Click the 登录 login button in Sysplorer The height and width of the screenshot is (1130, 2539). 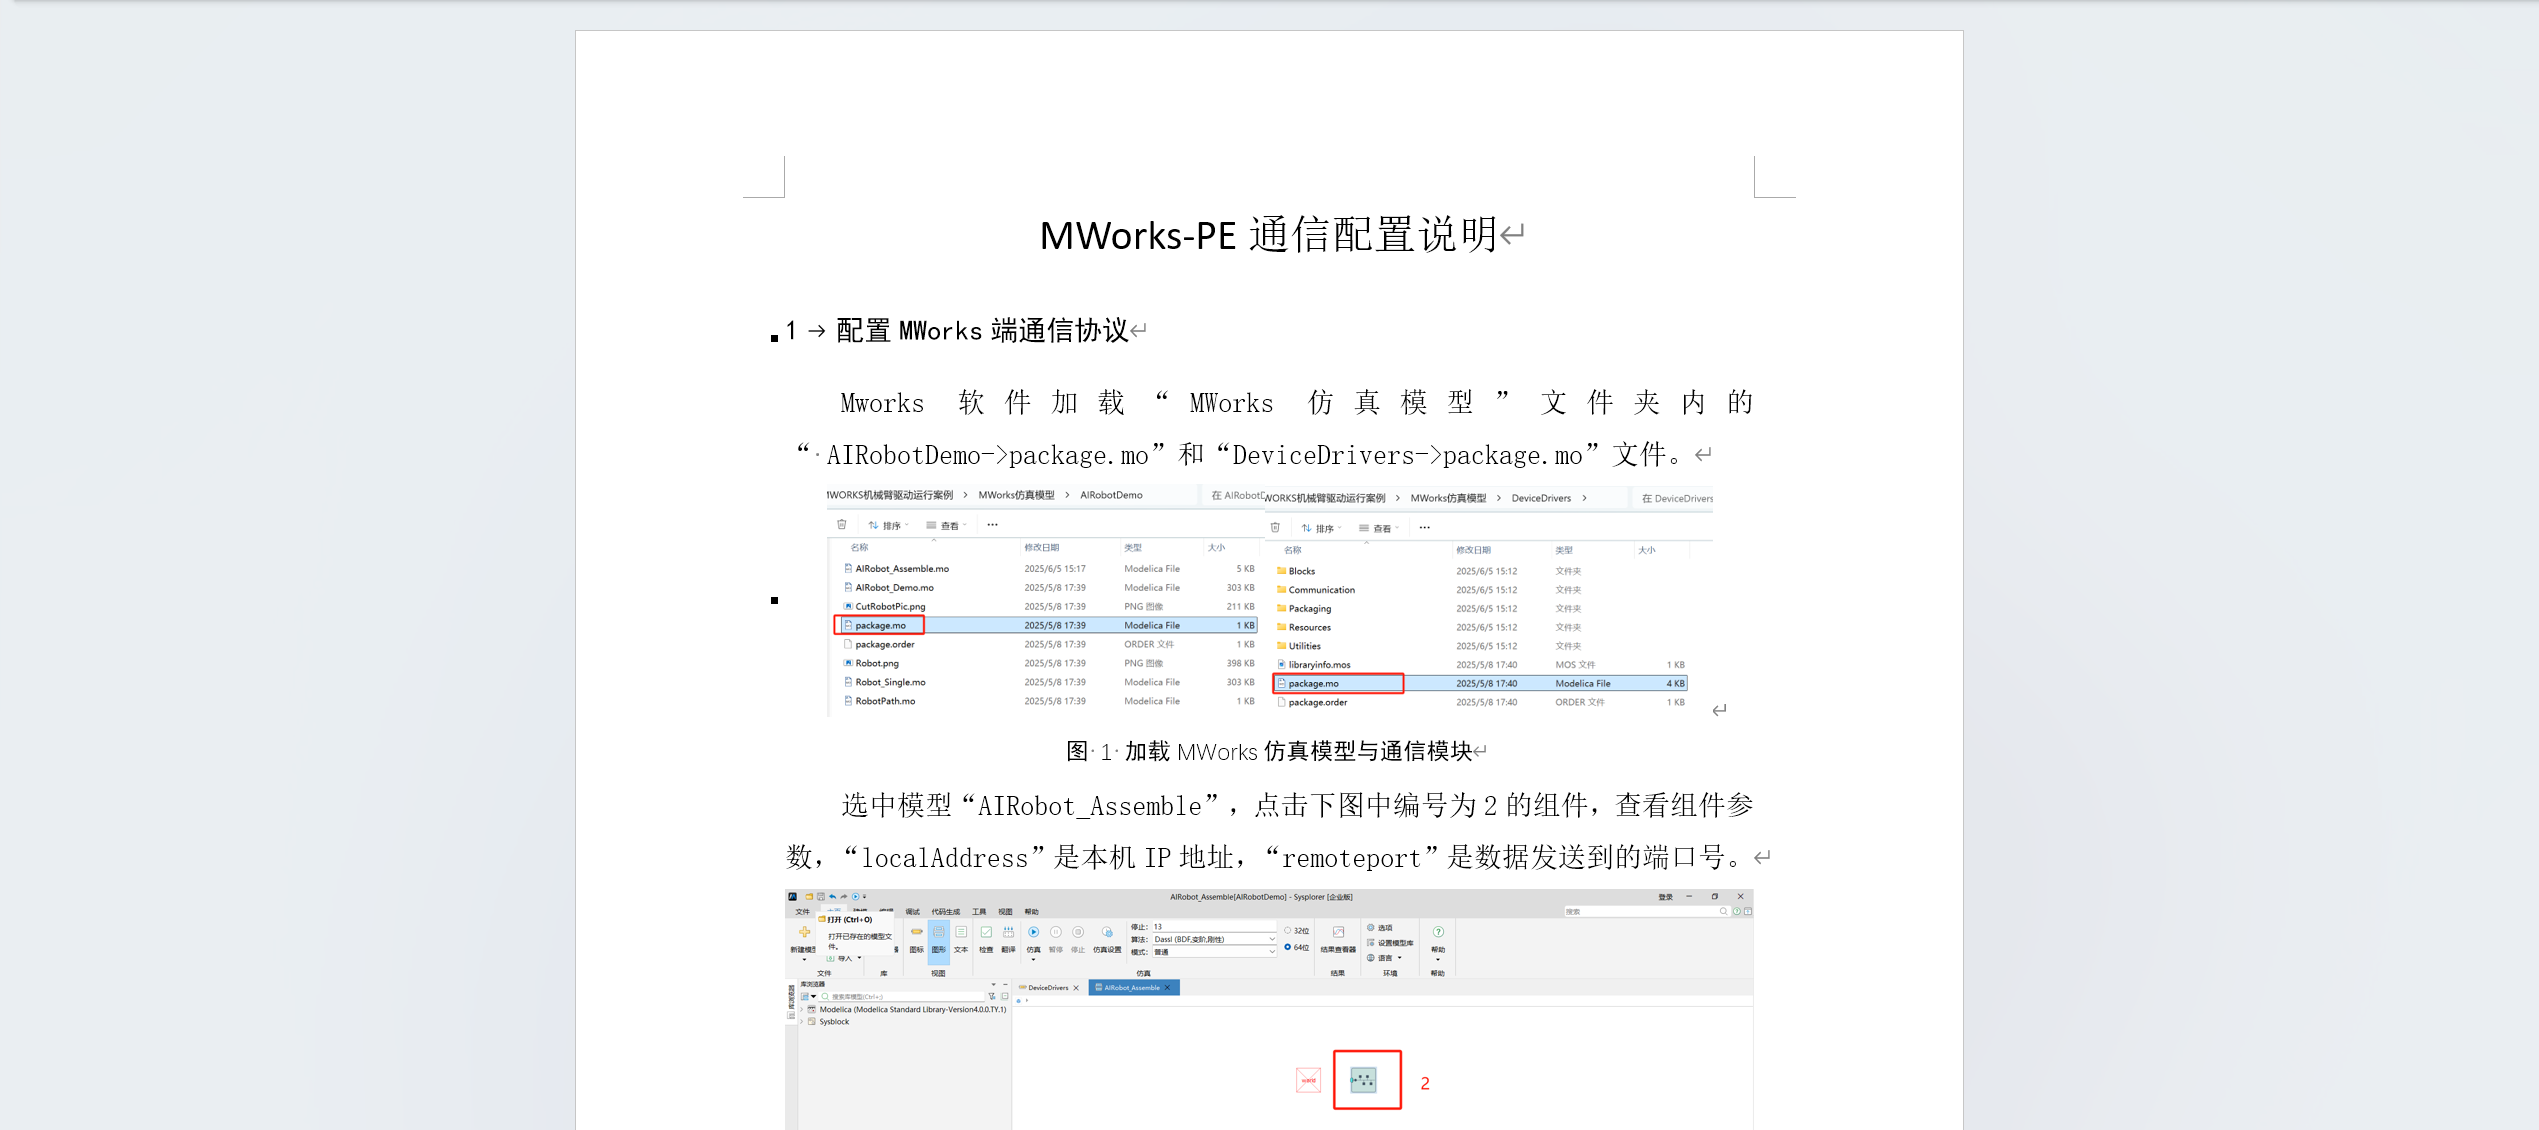(1666, 897)
